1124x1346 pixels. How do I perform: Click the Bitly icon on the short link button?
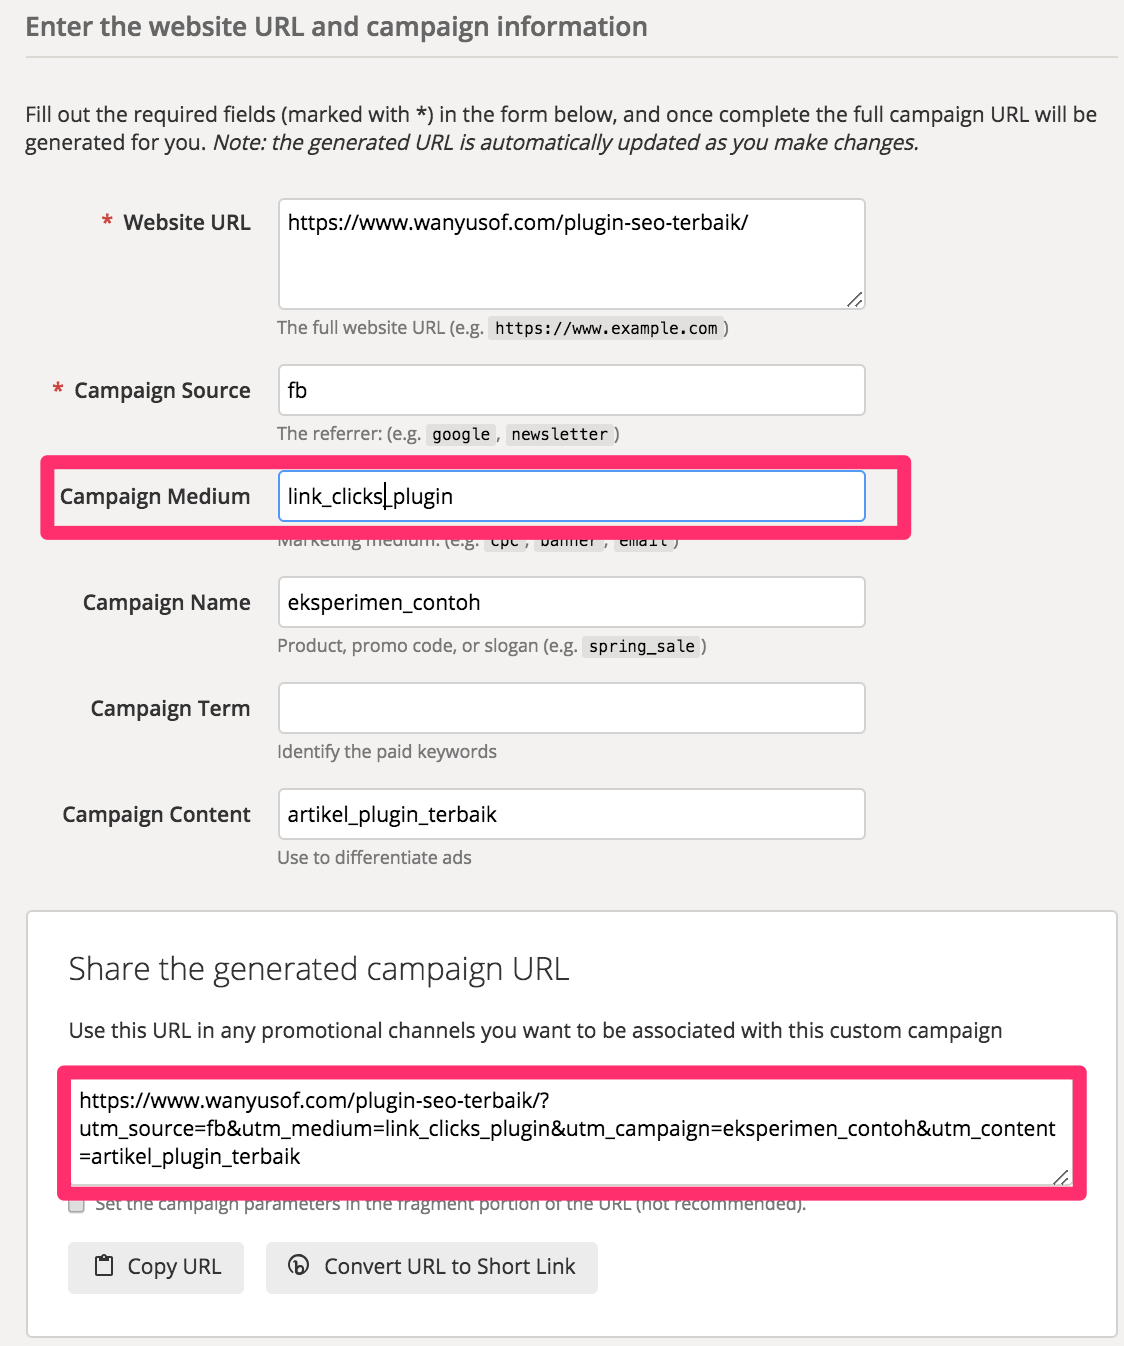(x=298, y=1265)
